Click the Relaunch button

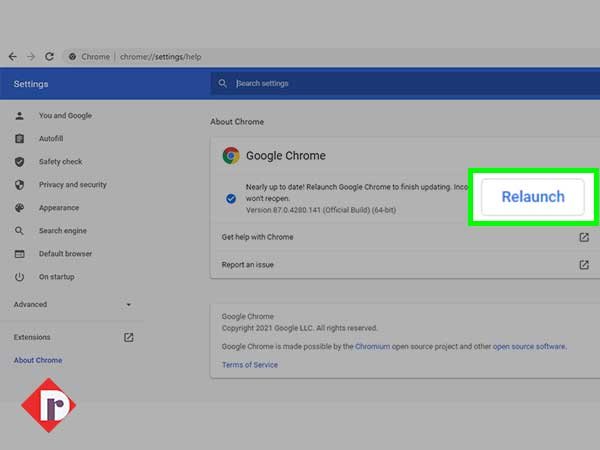tap(533, 197)
